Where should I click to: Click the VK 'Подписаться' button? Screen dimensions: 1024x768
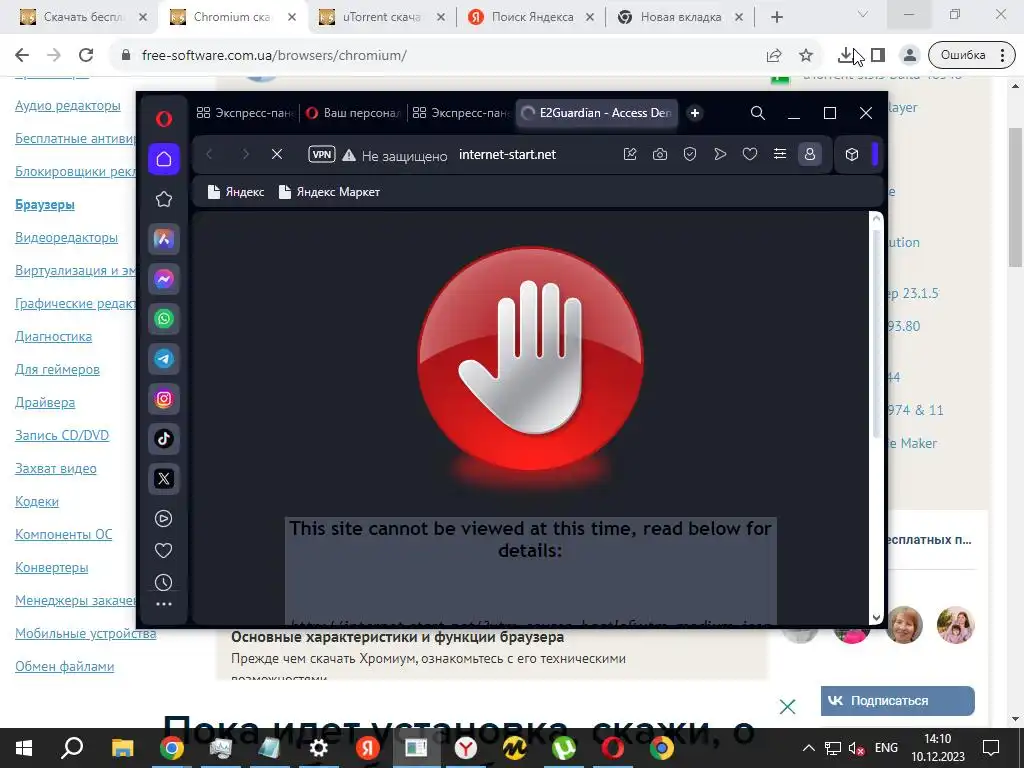point(897,700)
